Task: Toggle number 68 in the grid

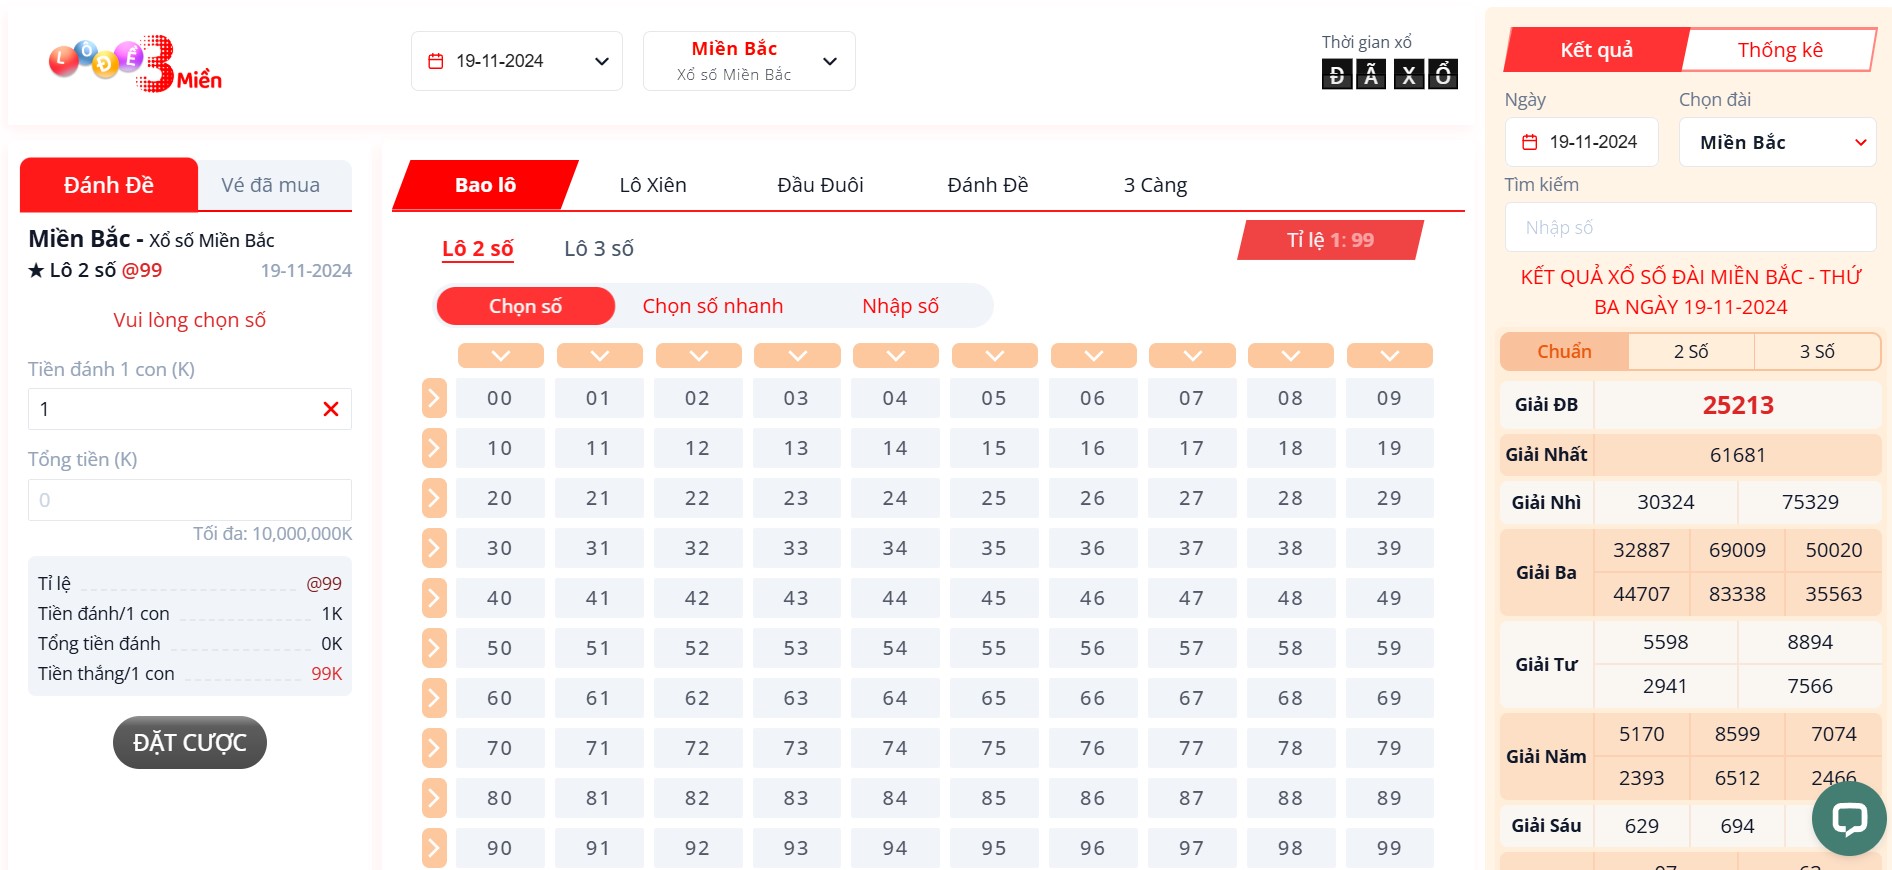Action: (x=1290, y=698)
